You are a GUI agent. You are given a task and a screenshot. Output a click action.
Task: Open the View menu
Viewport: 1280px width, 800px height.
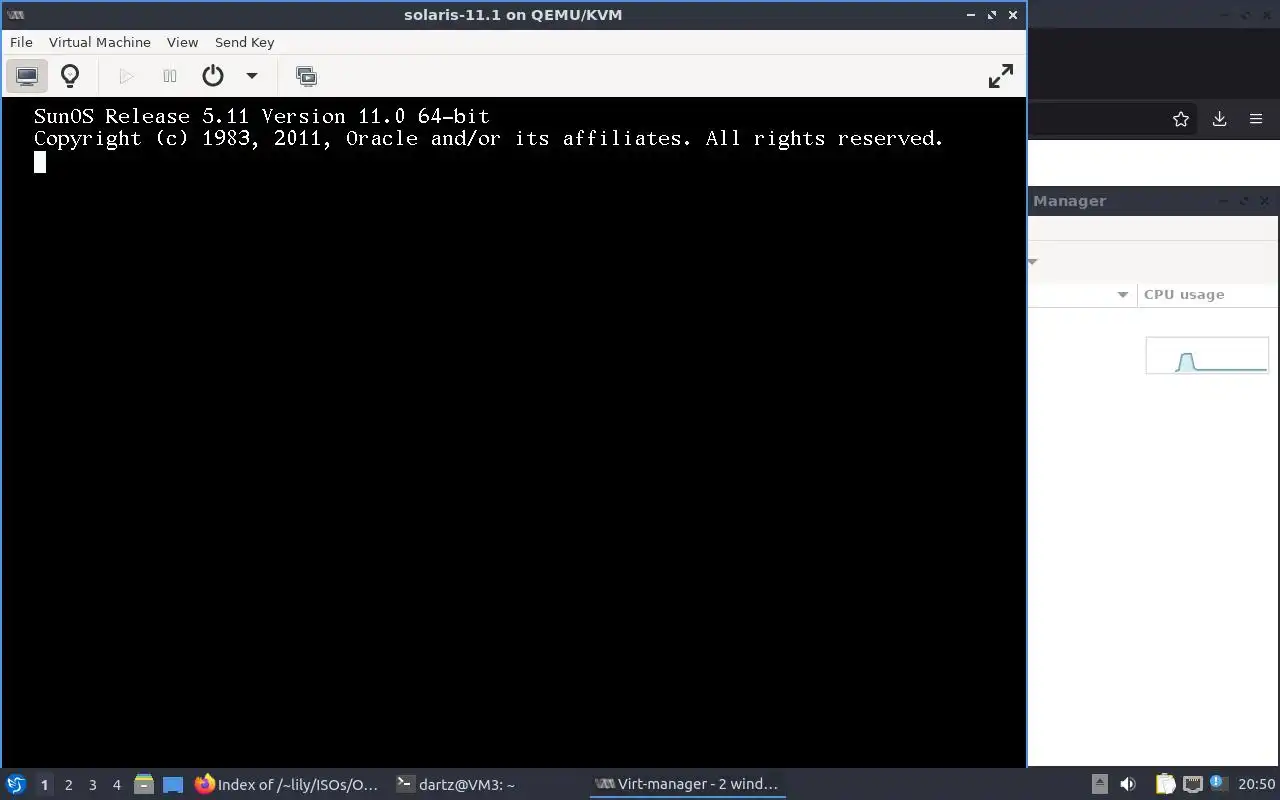click(182, 42)
